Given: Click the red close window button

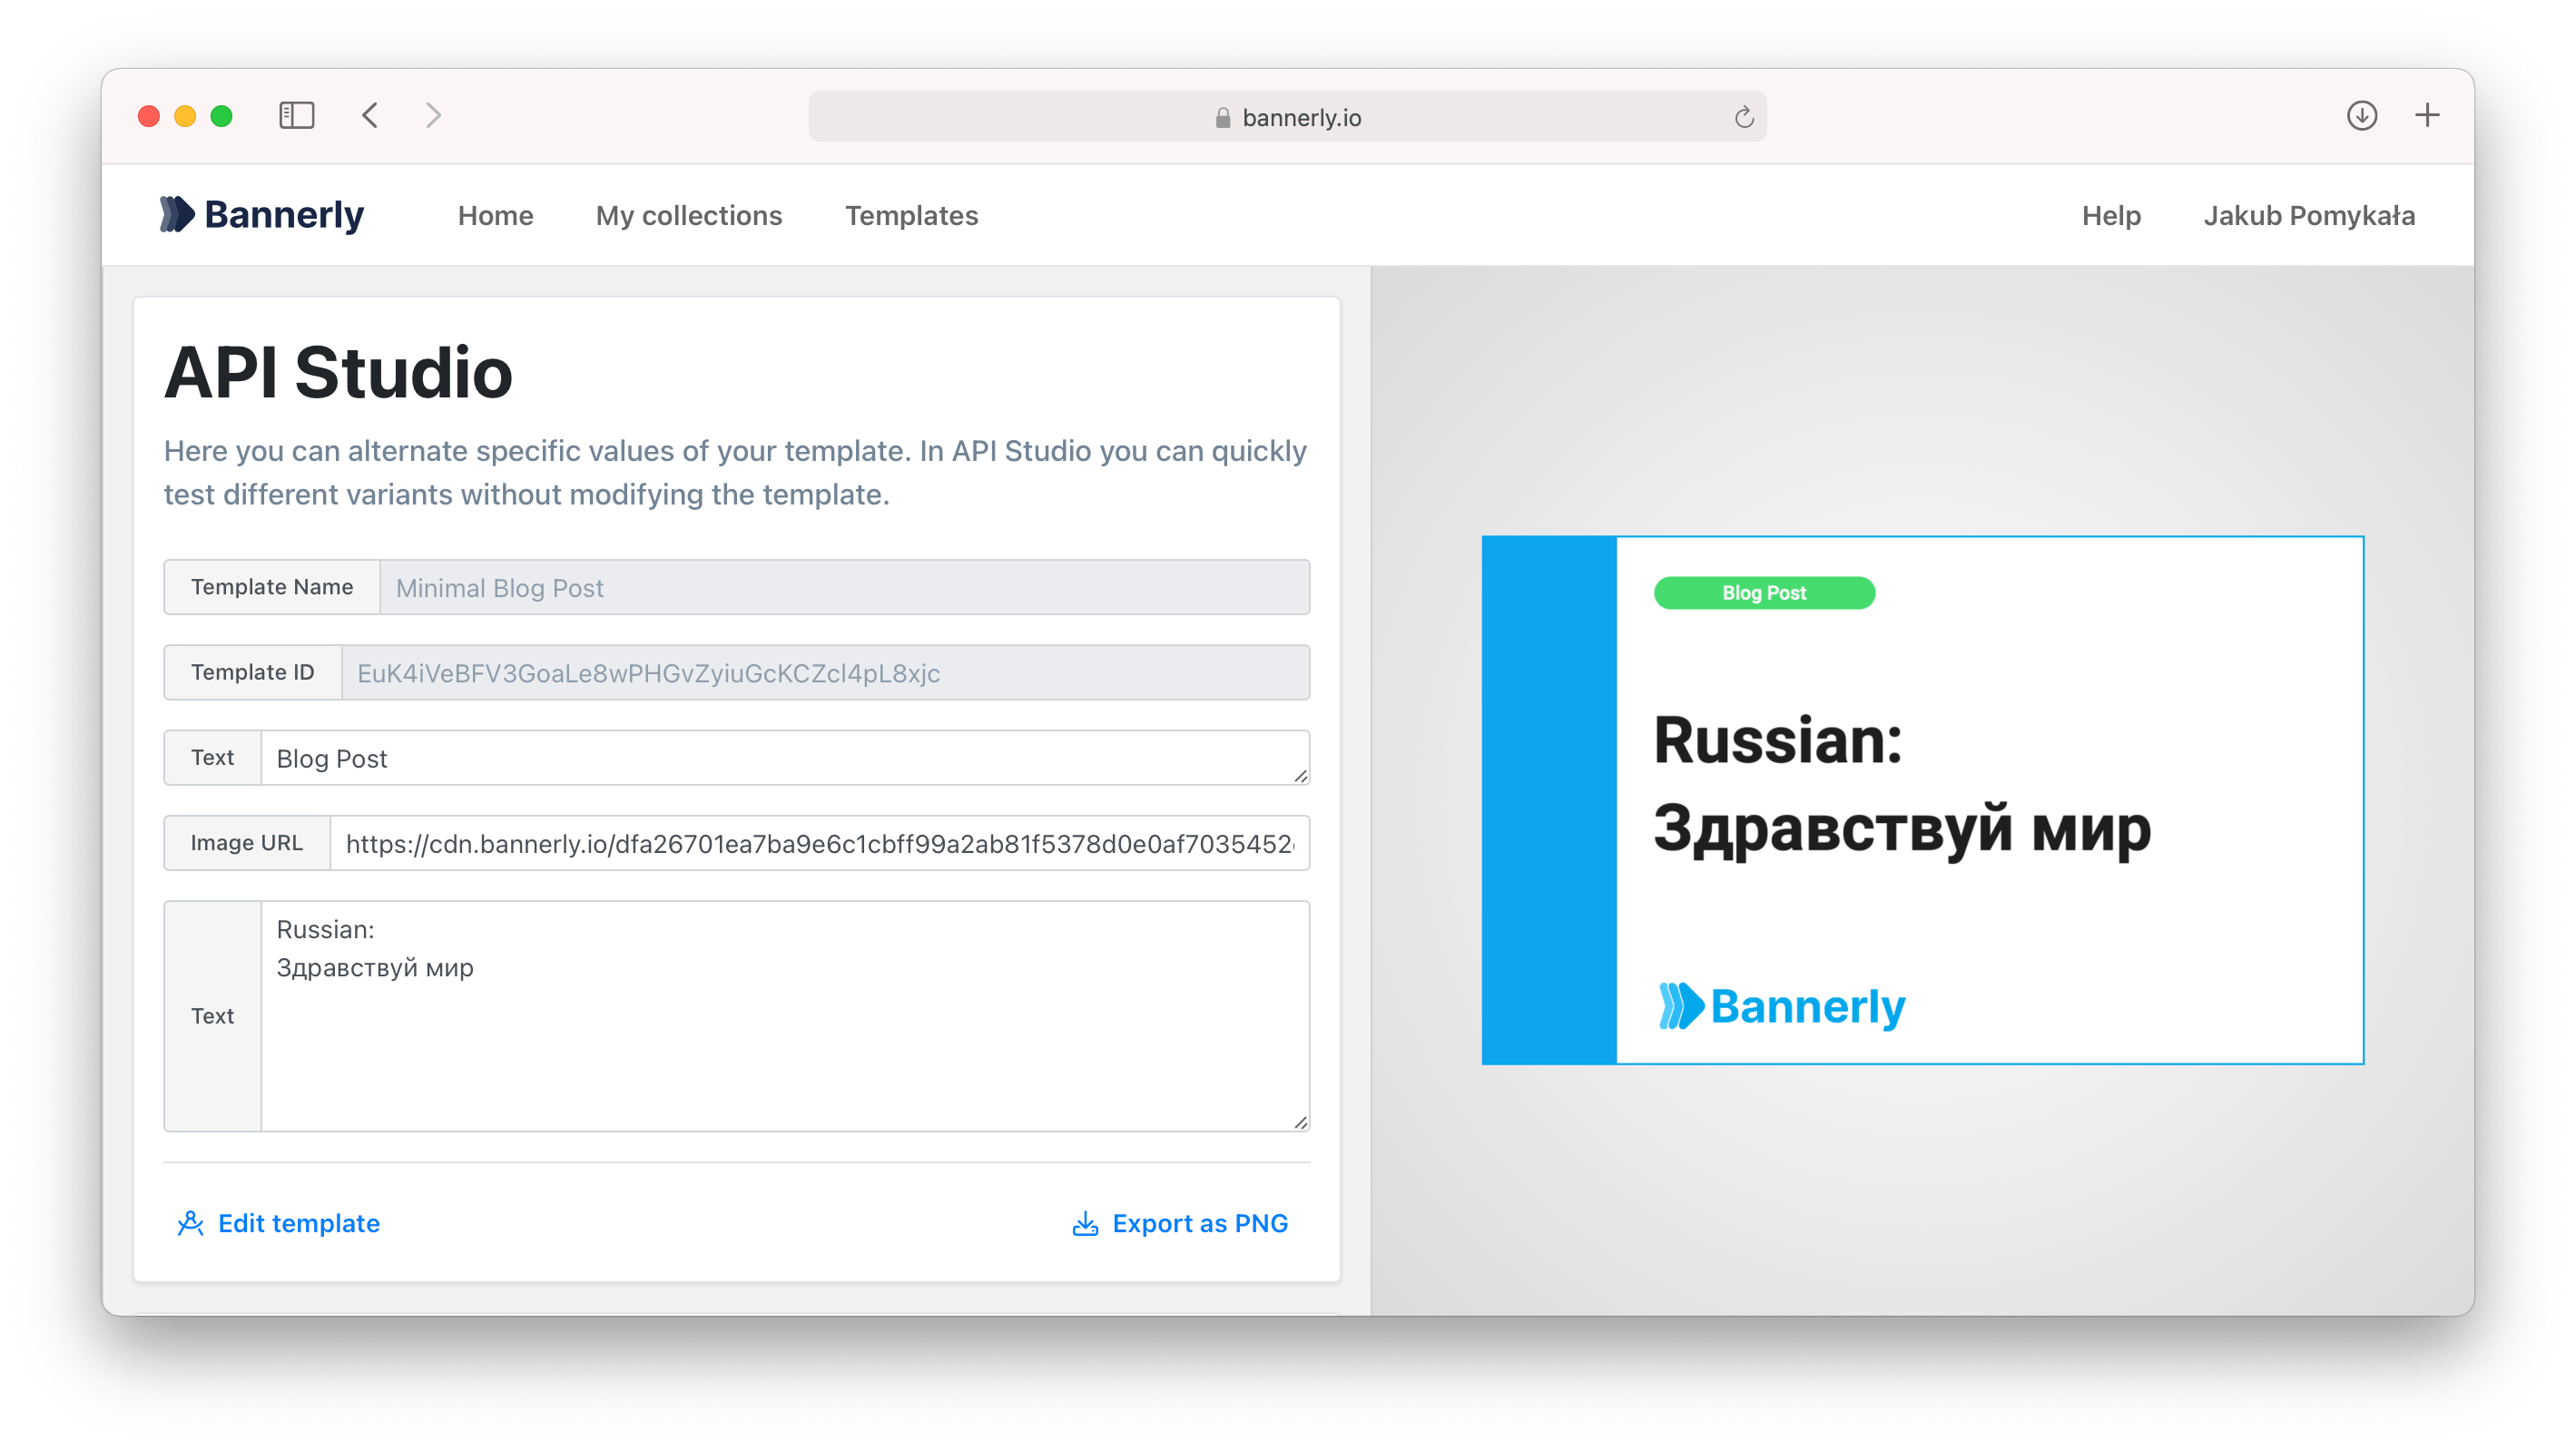Looking at the screenshot, I should (x=149, y=116).
